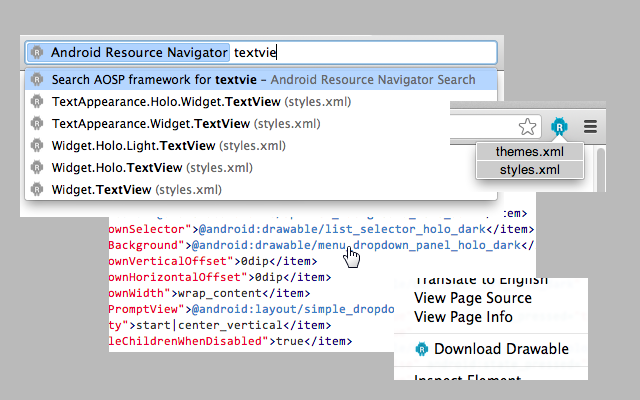
Task: Select 'Search AOSP framework for textvie' suggestion
Action: pyautogui.click(x=261, y=80)
